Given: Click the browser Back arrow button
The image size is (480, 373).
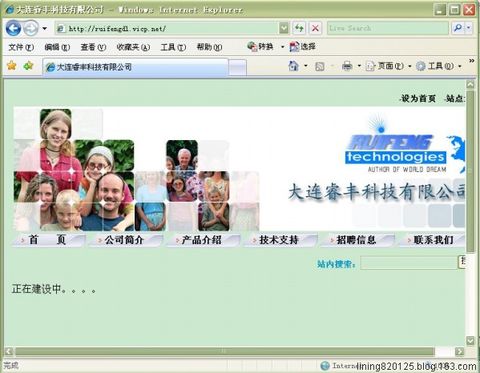Looking at the screenshot, I should (x=13, y=28).
